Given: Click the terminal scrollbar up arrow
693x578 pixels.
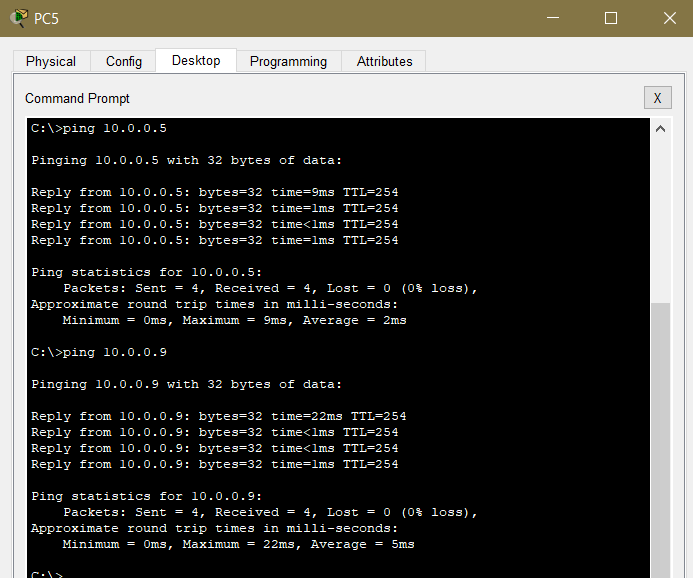Looking at the screenshot, I should [x=660, y=129].
